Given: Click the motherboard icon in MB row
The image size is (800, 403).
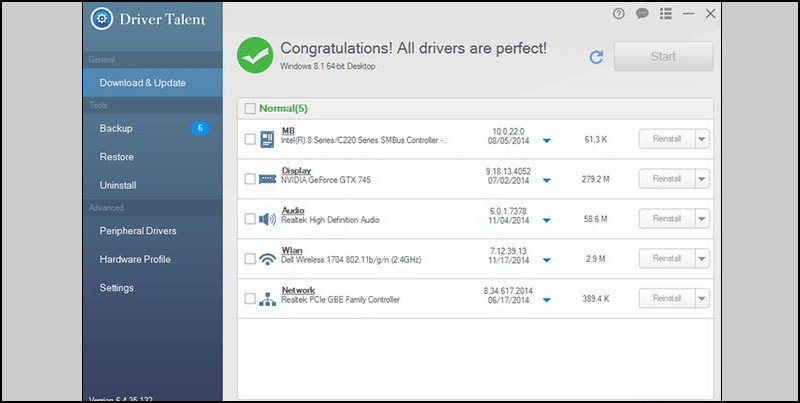Looking at the screenshot, I should tap(267, 139).
